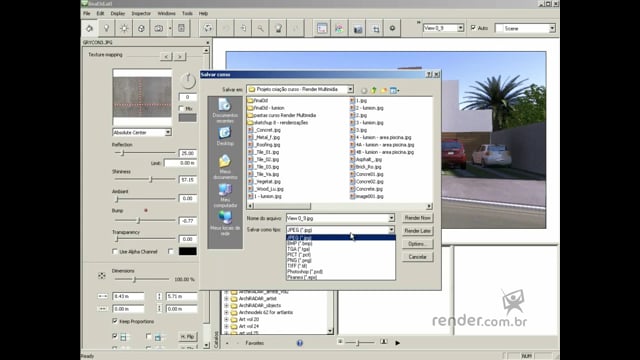Enable Use Alpha Channel checkbox

pos(115,252)
